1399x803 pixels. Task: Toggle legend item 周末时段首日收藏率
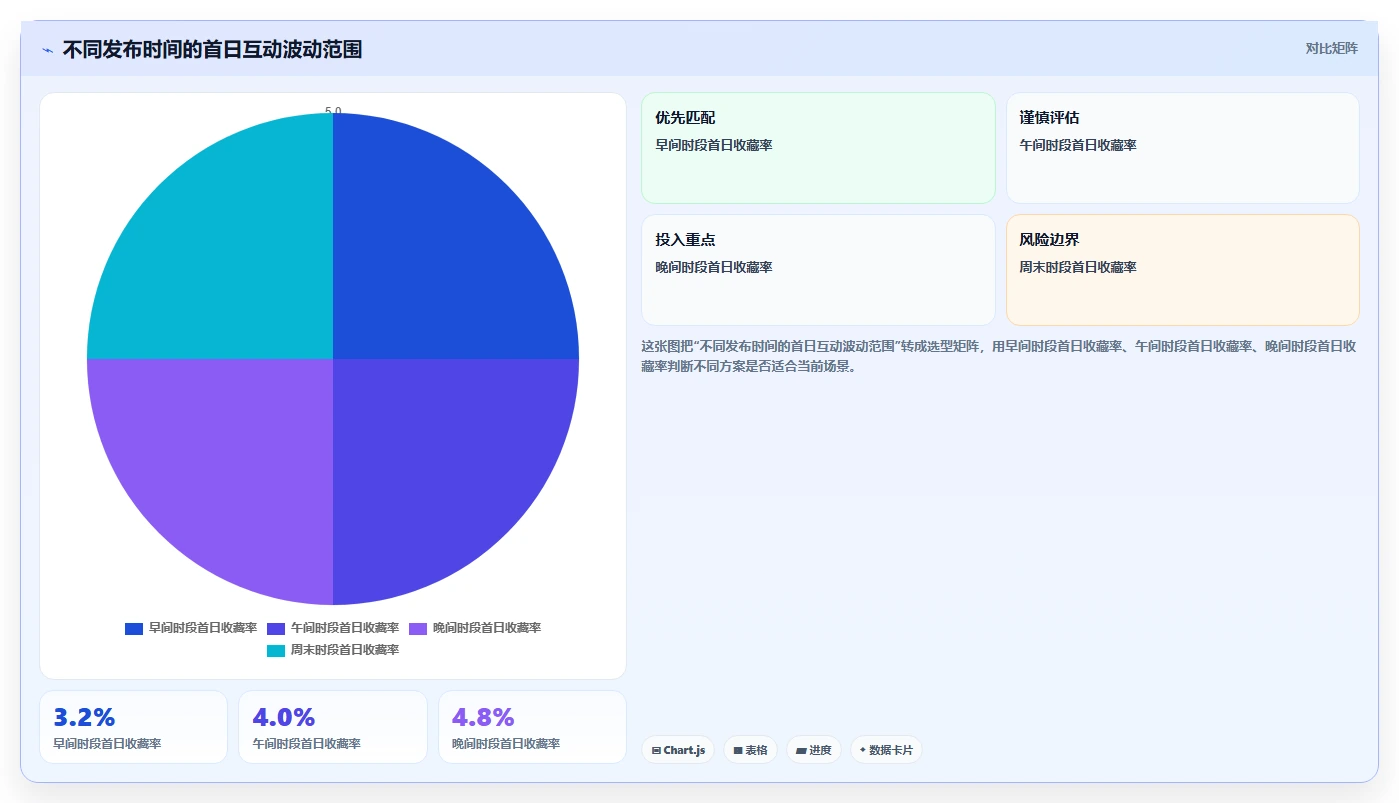click(333, 650)
